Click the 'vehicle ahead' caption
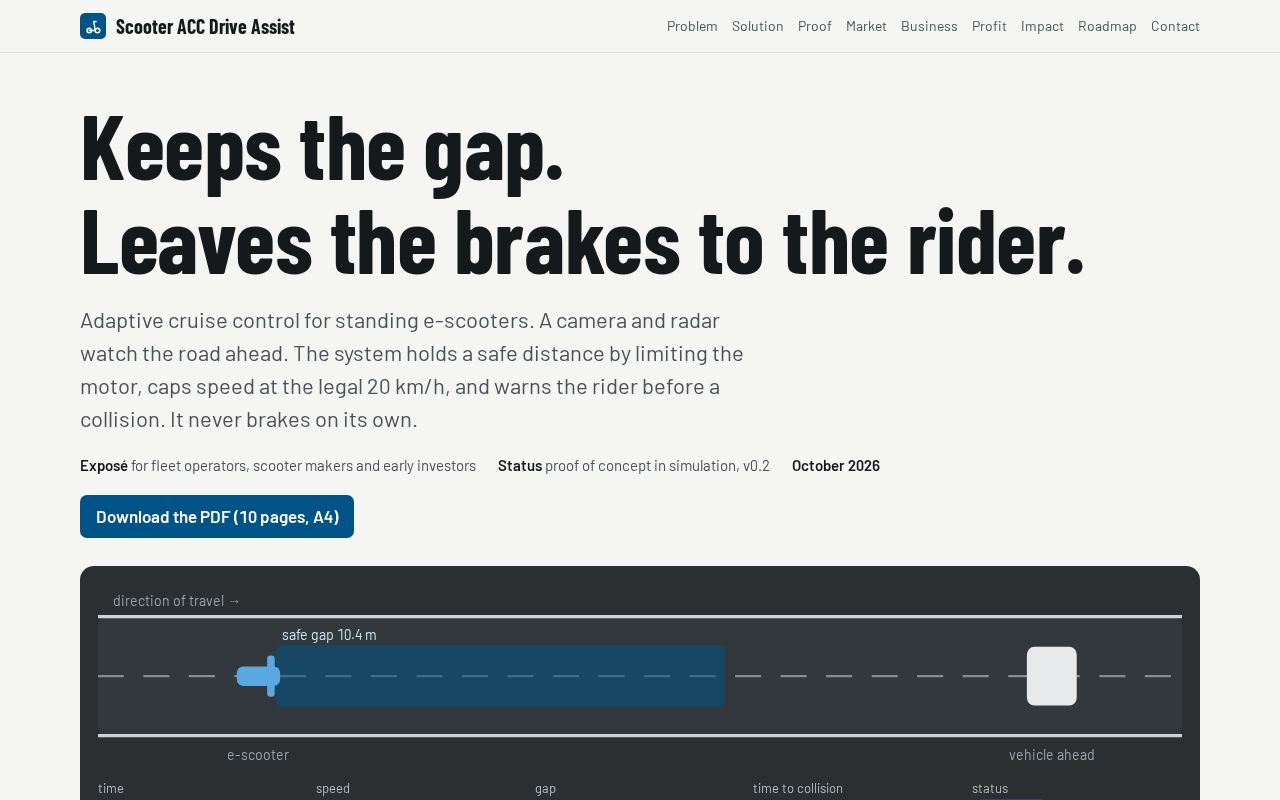1280x800 pixels. pos(1052,755)
